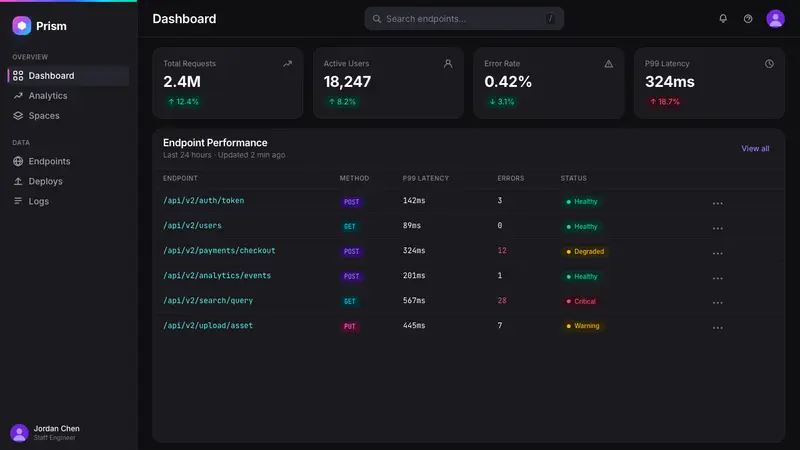Select the Error Rate 0.42% card
Image resolution: width=800 pixels, height=450 pixels.
[x=548, y=83]
